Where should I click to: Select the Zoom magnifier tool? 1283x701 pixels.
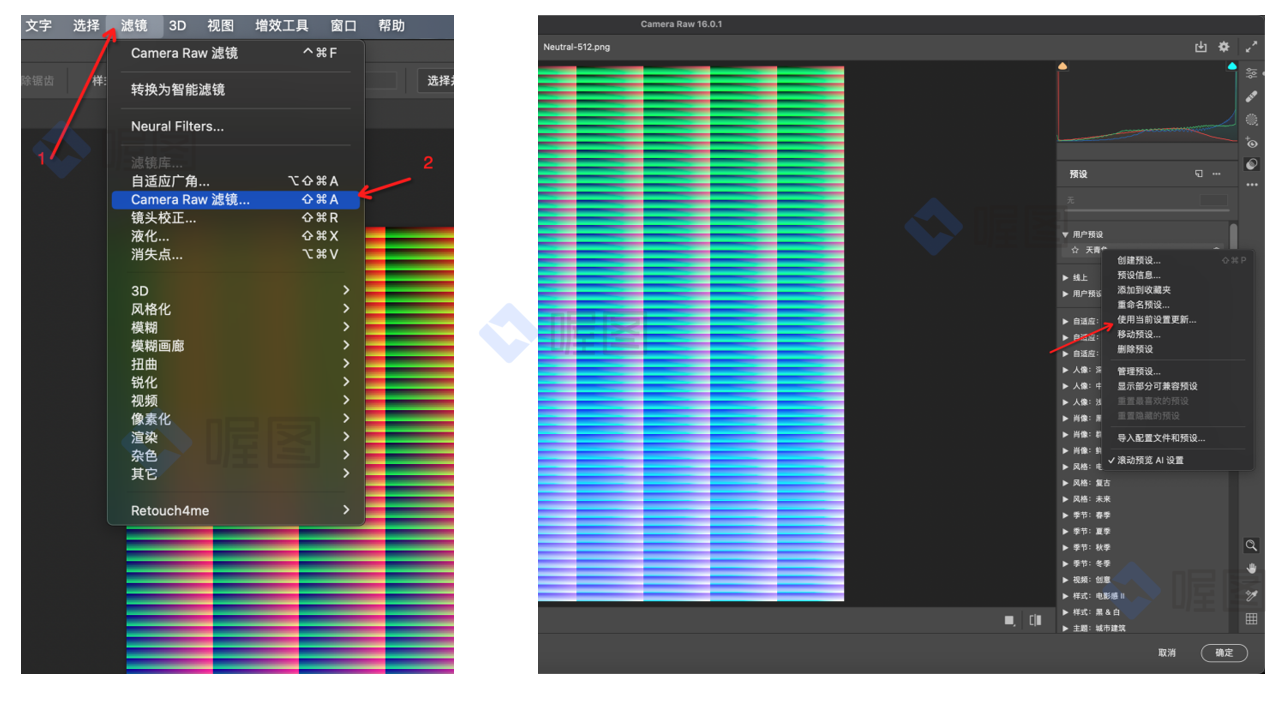tap(1251, 545)
